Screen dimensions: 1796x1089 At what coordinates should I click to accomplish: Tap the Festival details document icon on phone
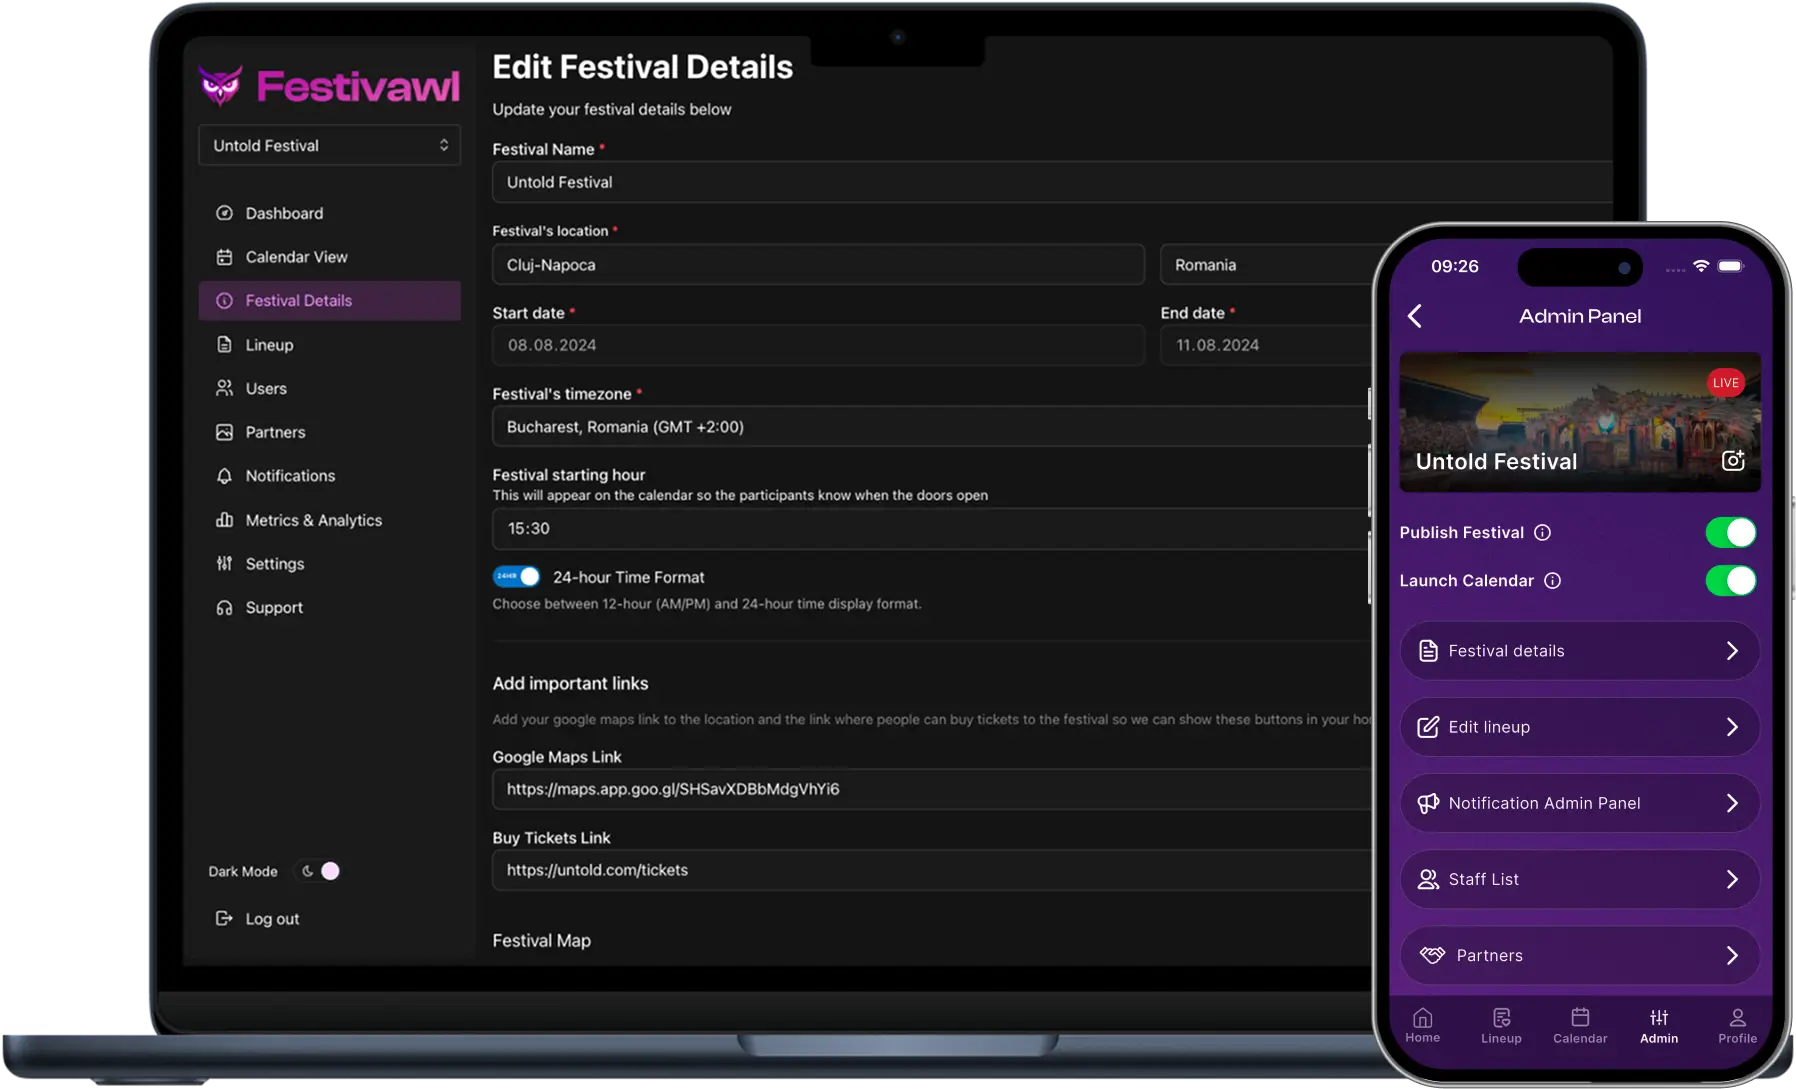tap(1429, 651)
